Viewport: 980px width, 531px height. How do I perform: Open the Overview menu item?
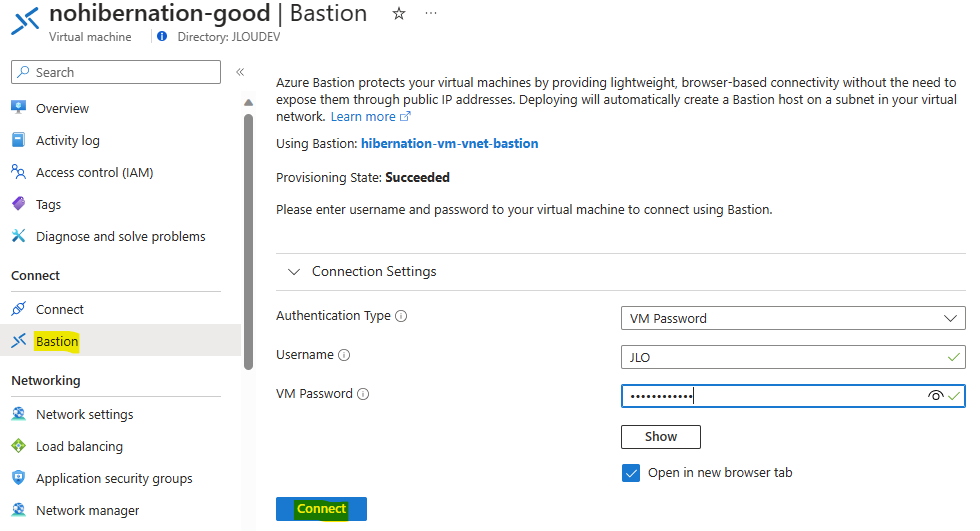click(62, 108)
